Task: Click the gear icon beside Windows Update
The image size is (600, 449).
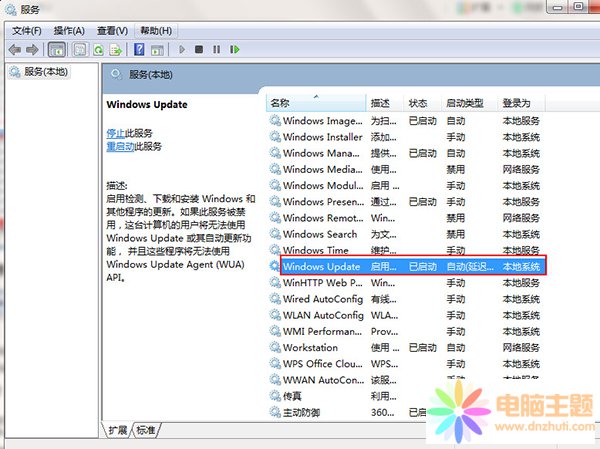Action: tap(274, 266)
